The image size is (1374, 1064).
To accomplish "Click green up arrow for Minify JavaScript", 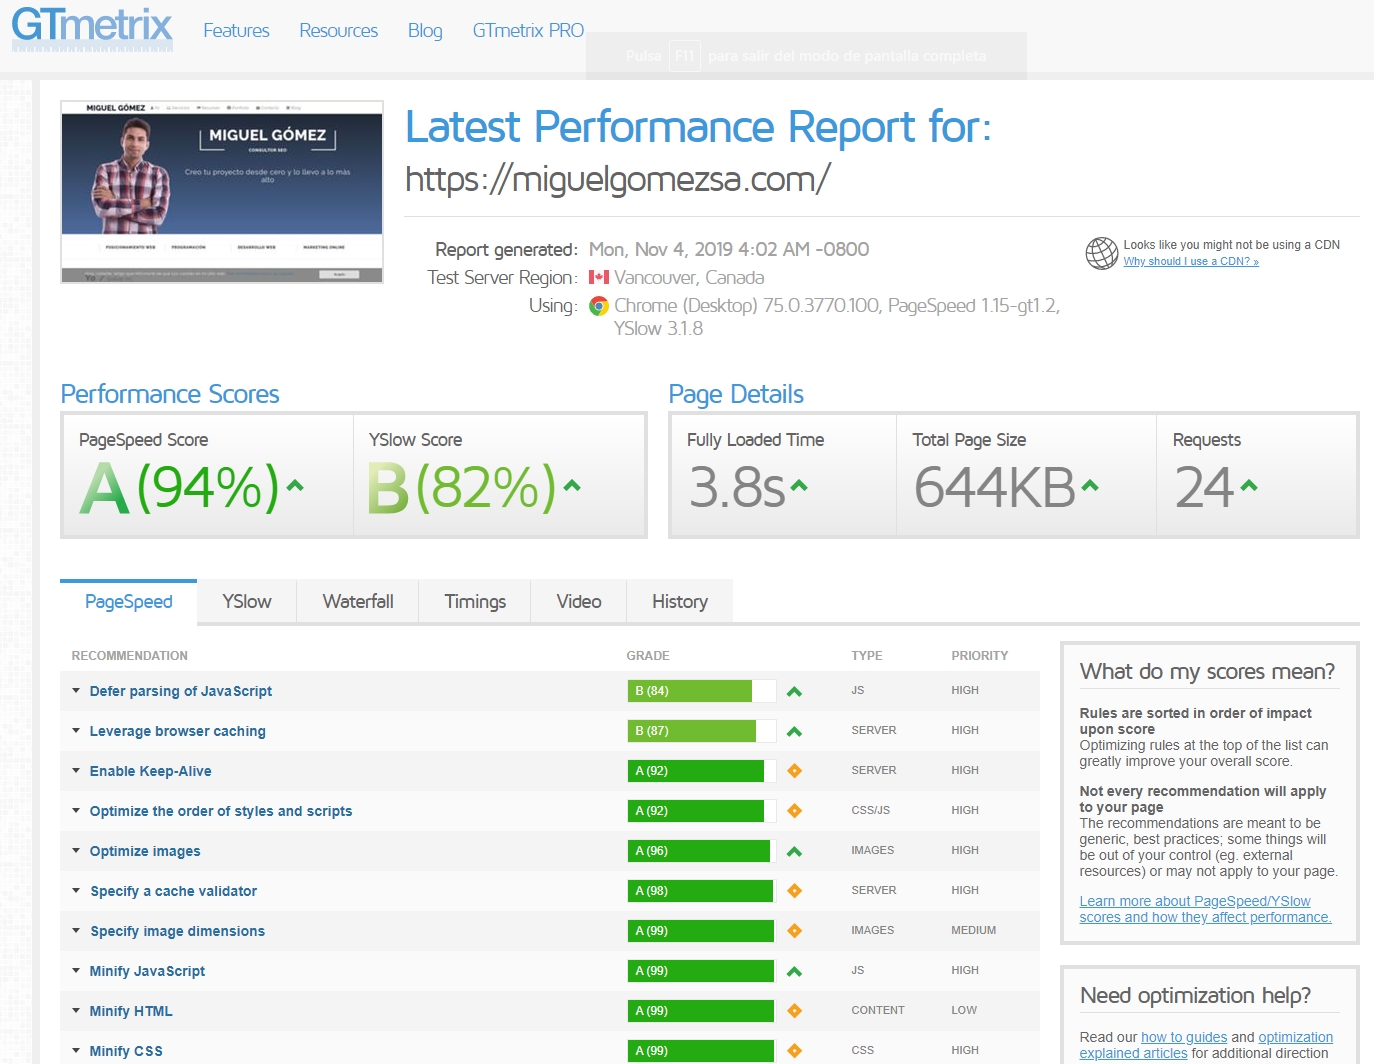I will (794, 971).
